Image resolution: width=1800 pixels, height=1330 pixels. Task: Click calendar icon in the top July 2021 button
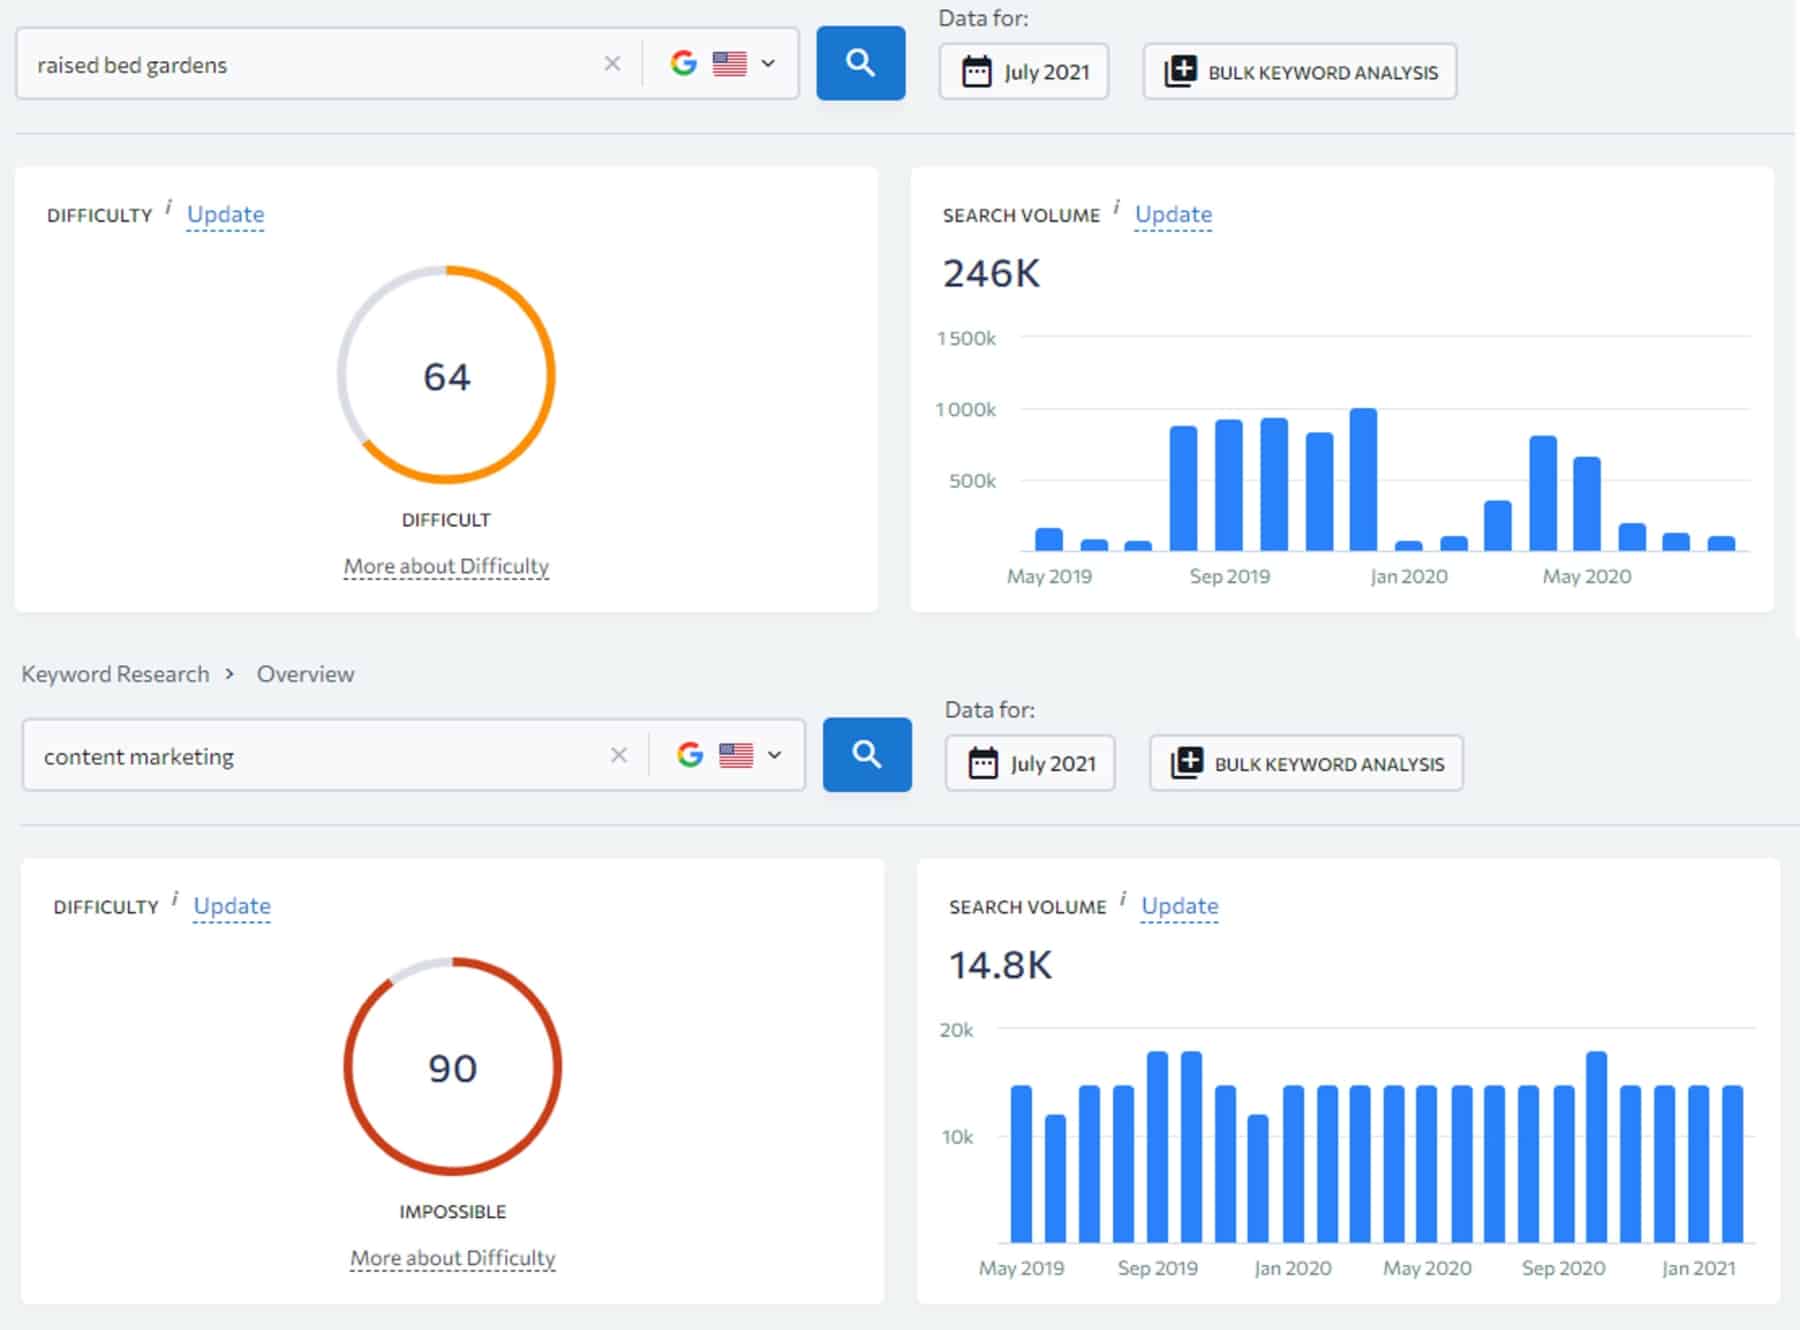tap(976, 72)
